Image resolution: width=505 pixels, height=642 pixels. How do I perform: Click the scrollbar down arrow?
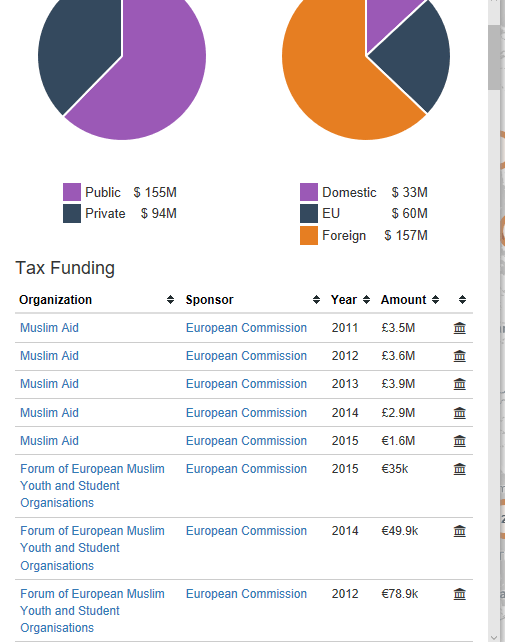tap(494, 637)
